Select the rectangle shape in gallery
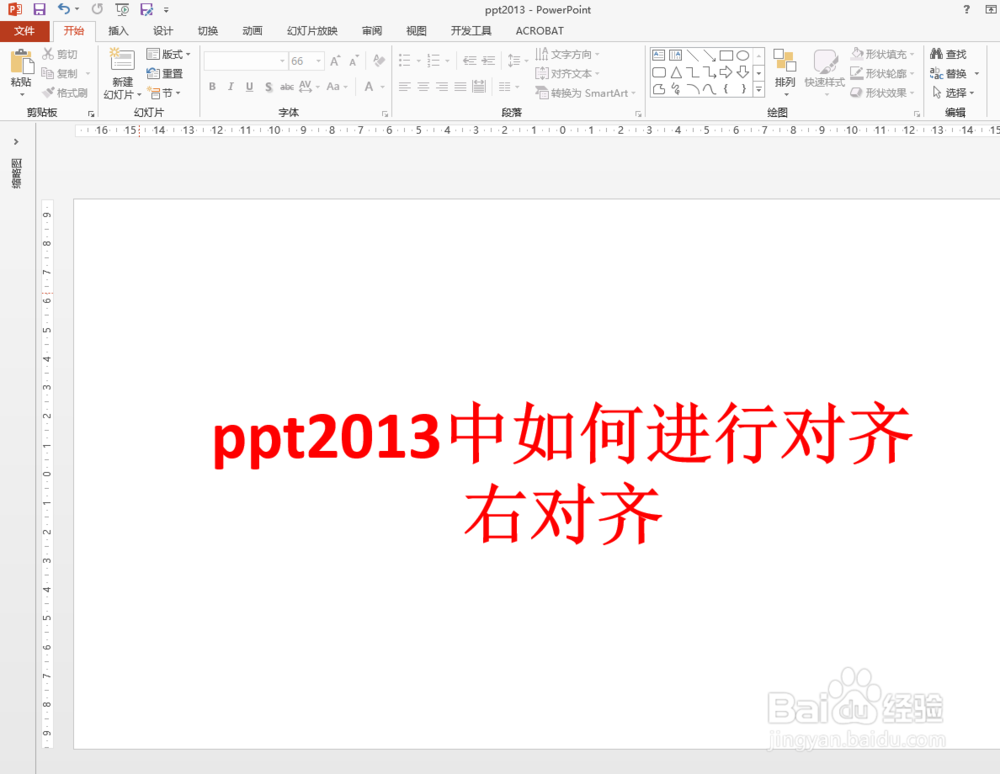 click(x=726, y=55)
